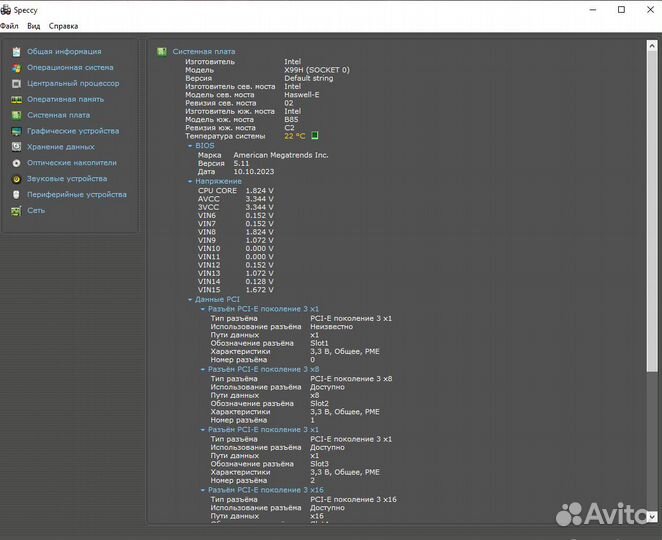Collapse Разъём PCI-E поколение 3 x8 node
Viewport: 662px width, 540px height.
click(x=203, y=369)
